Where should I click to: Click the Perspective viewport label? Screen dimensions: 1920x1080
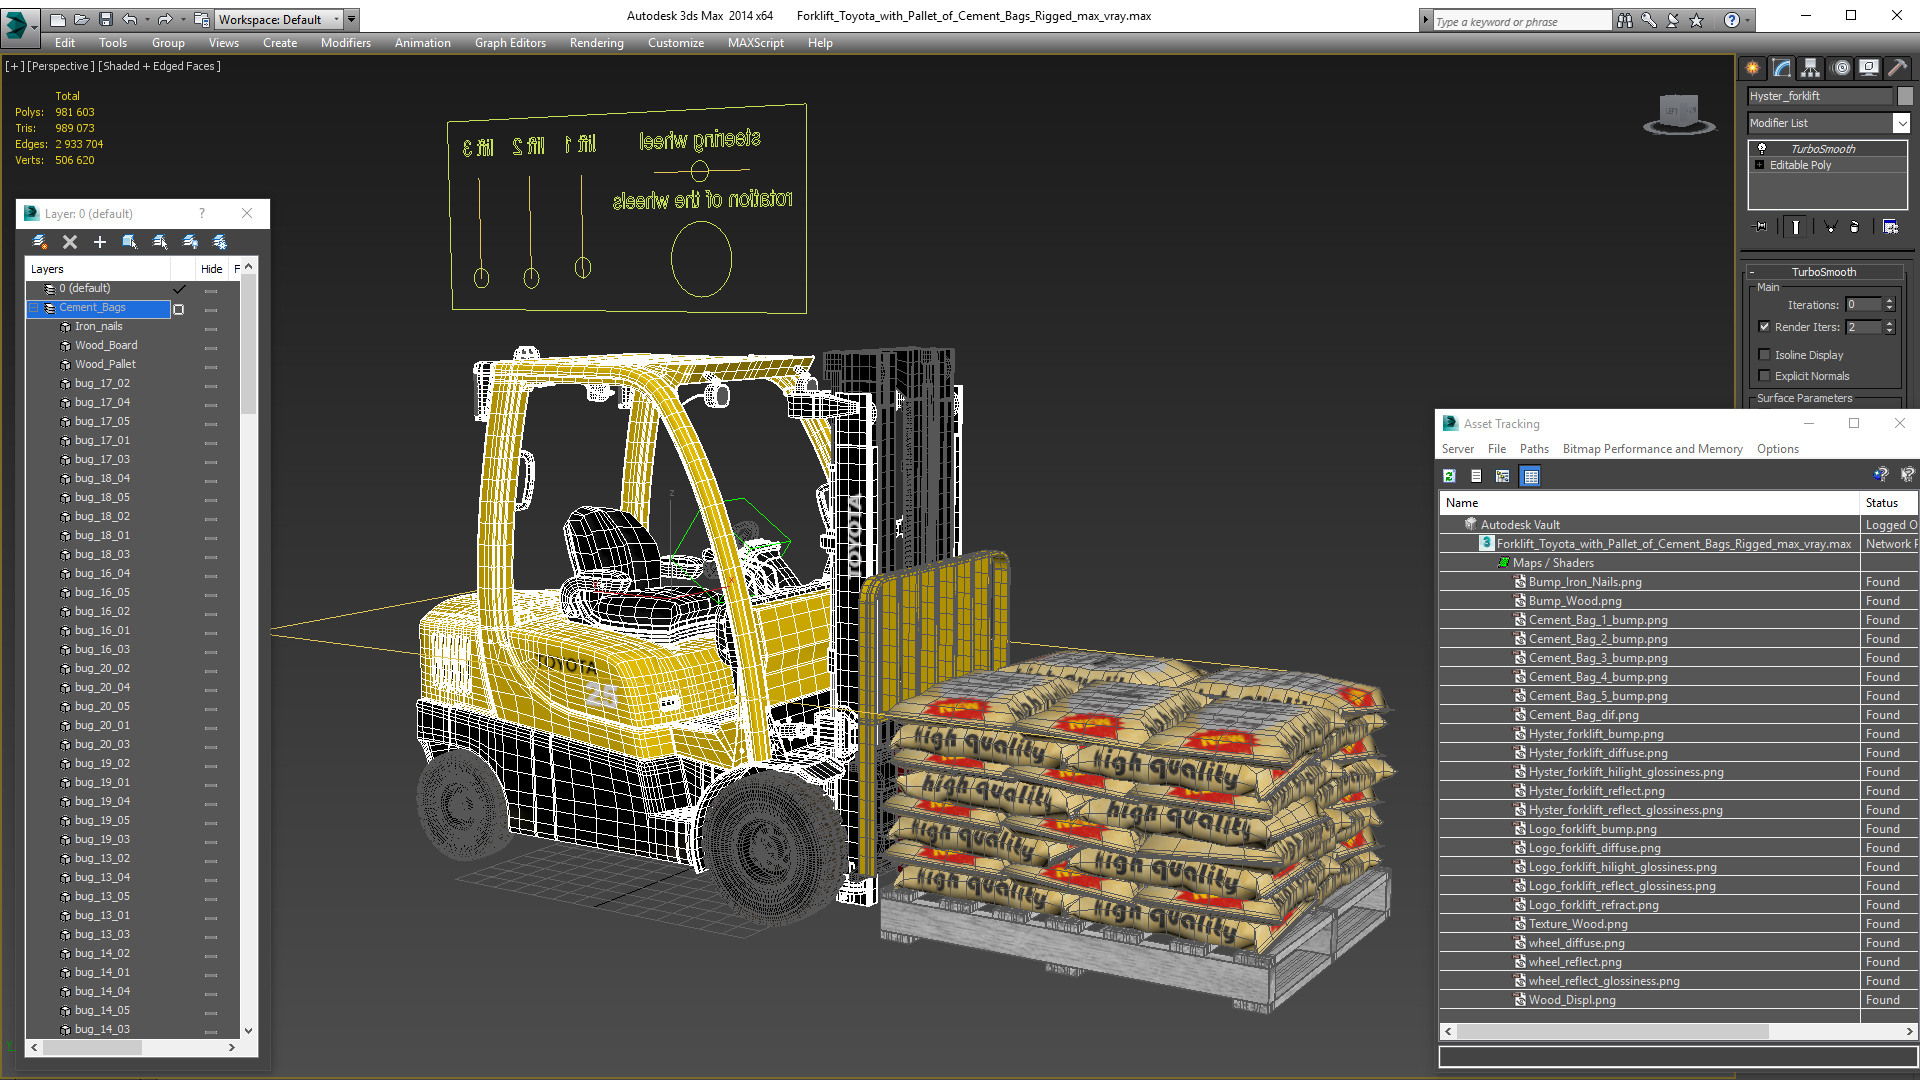click(x=61, y=66)
